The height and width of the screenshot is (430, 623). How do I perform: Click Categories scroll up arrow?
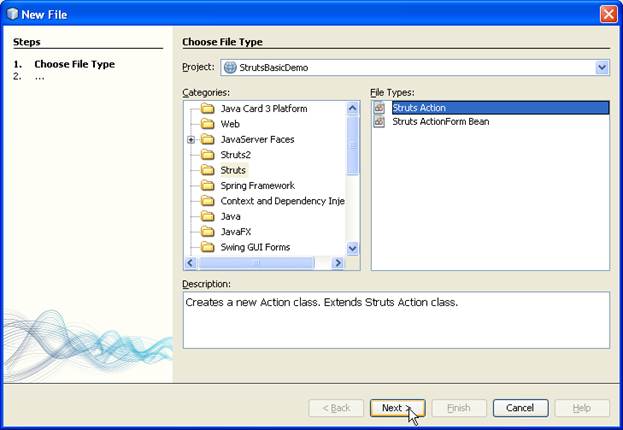(x=352, y=108)
